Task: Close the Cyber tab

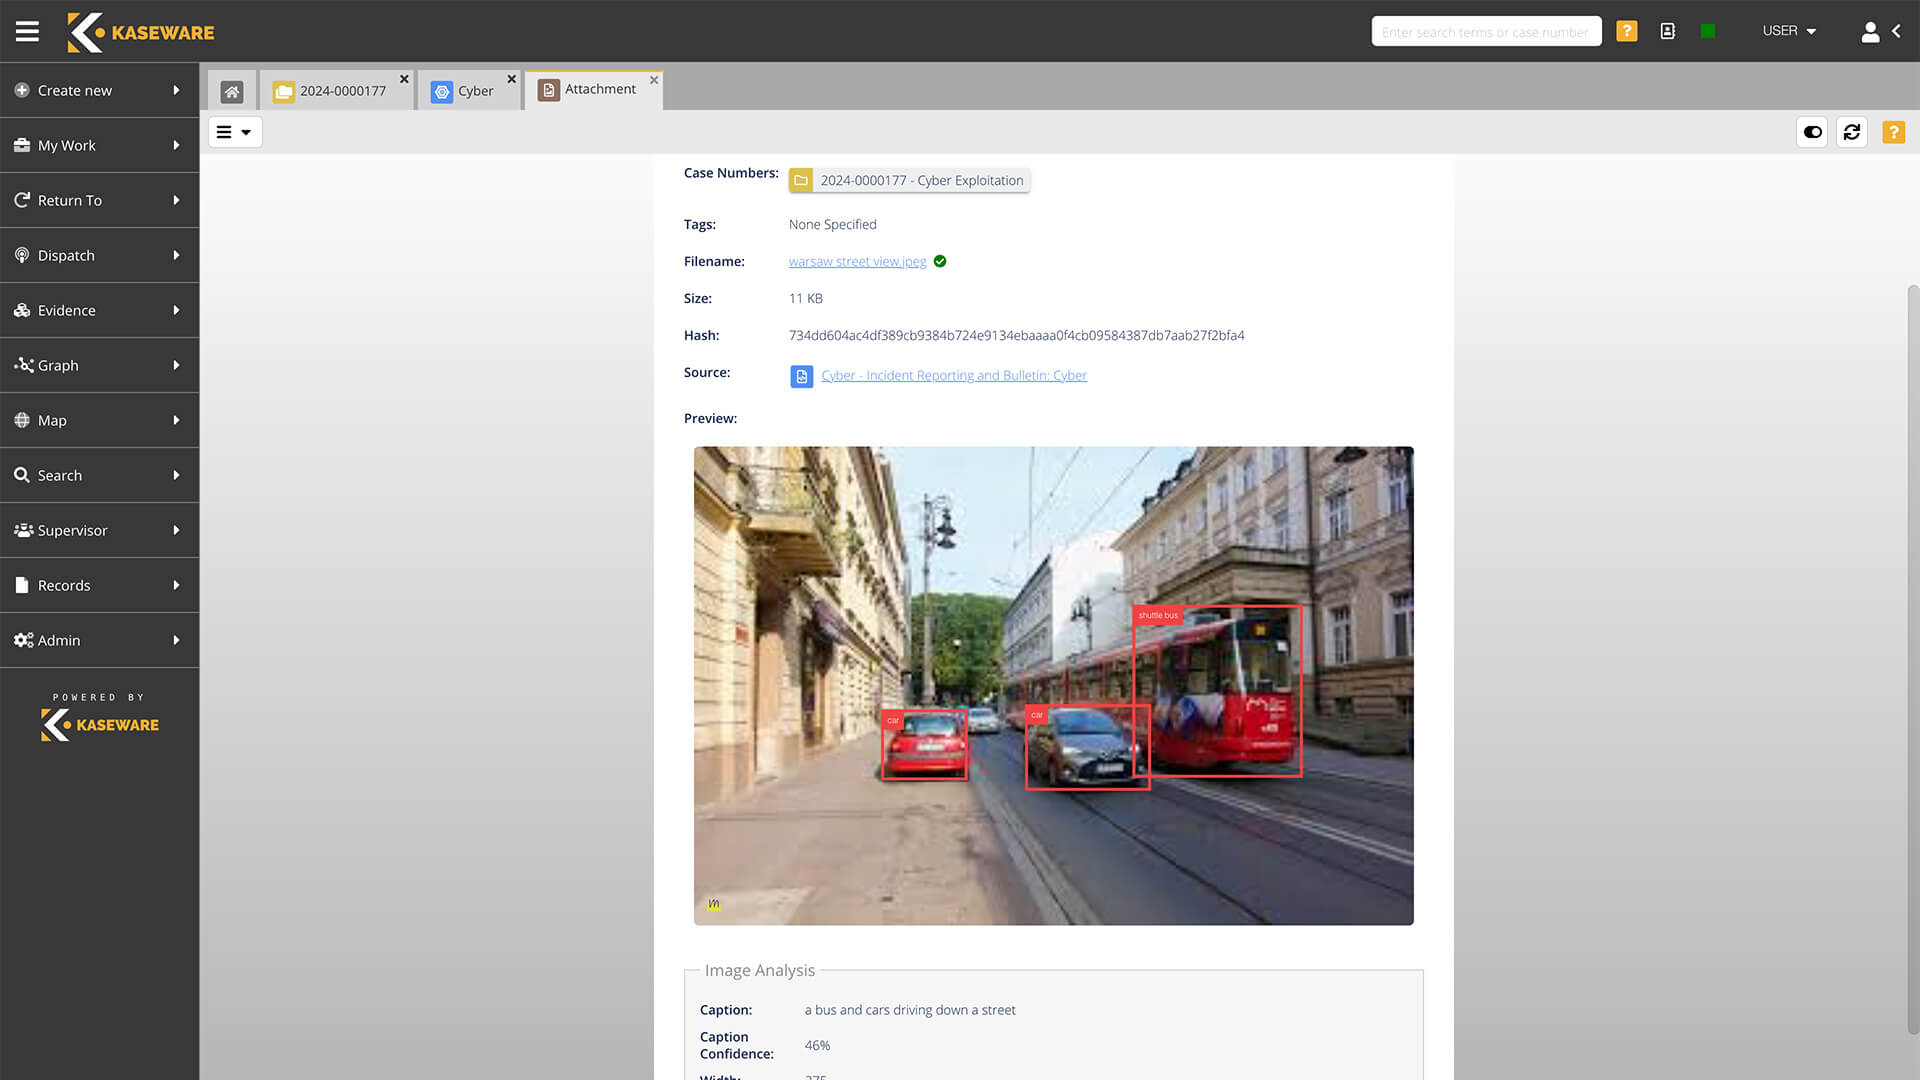Action: click(511, 79)
